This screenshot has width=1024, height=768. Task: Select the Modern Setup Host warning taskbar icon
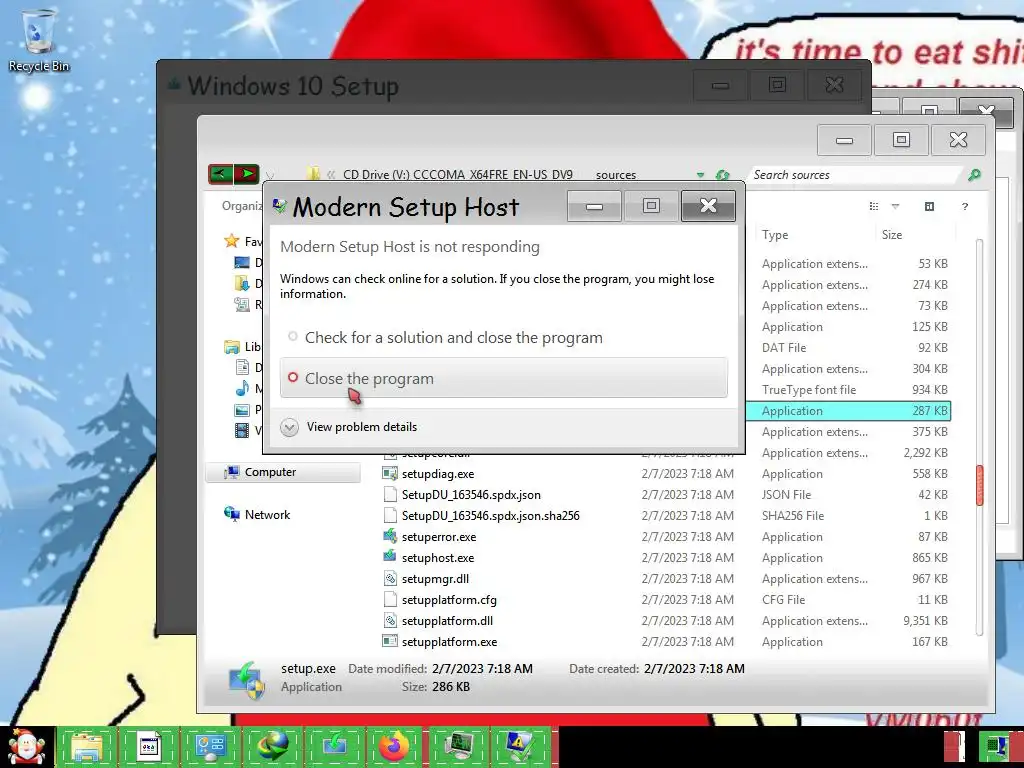519,746
